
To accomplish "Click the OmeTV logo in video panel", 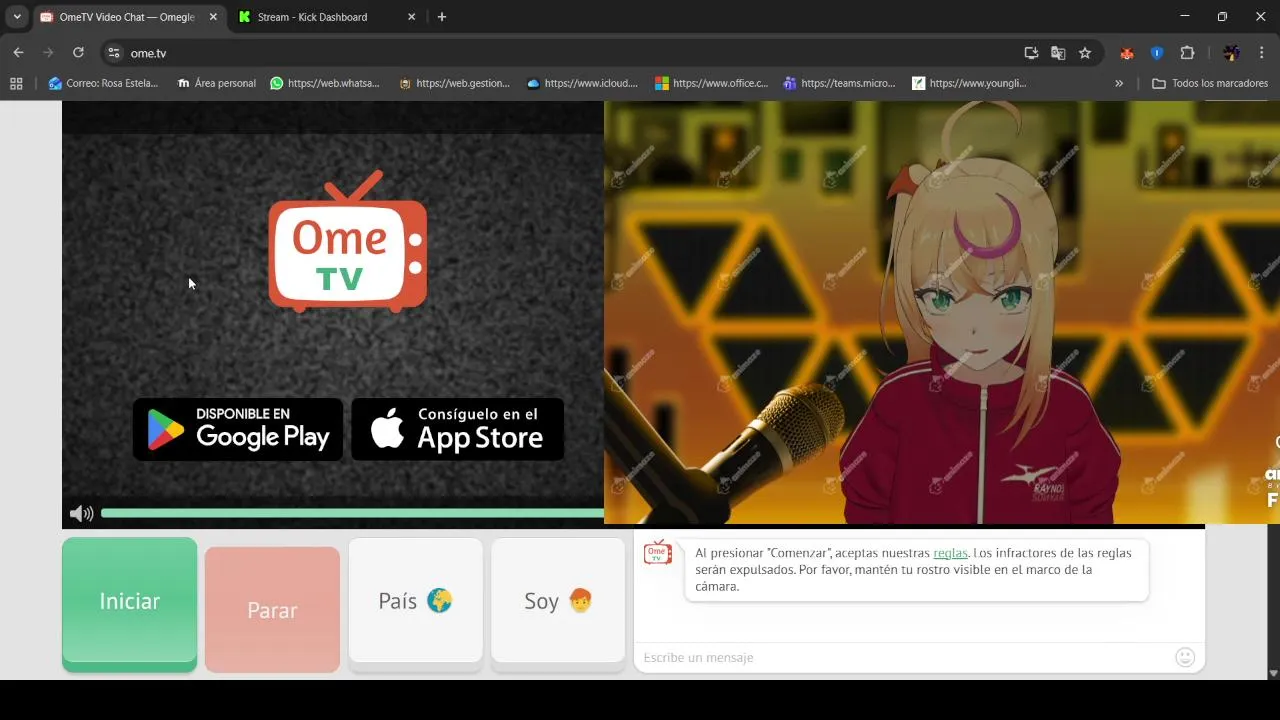I will pyautogui.click(x=347, y=242).
